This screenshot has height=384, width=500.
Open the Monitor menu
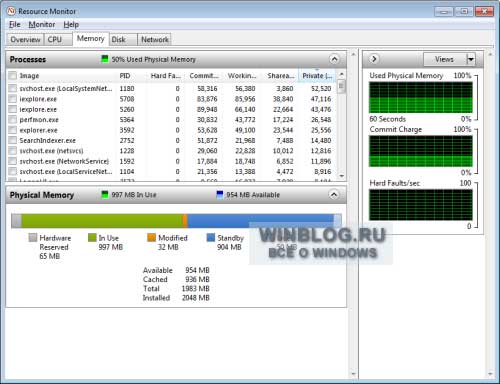pos(42,24)
